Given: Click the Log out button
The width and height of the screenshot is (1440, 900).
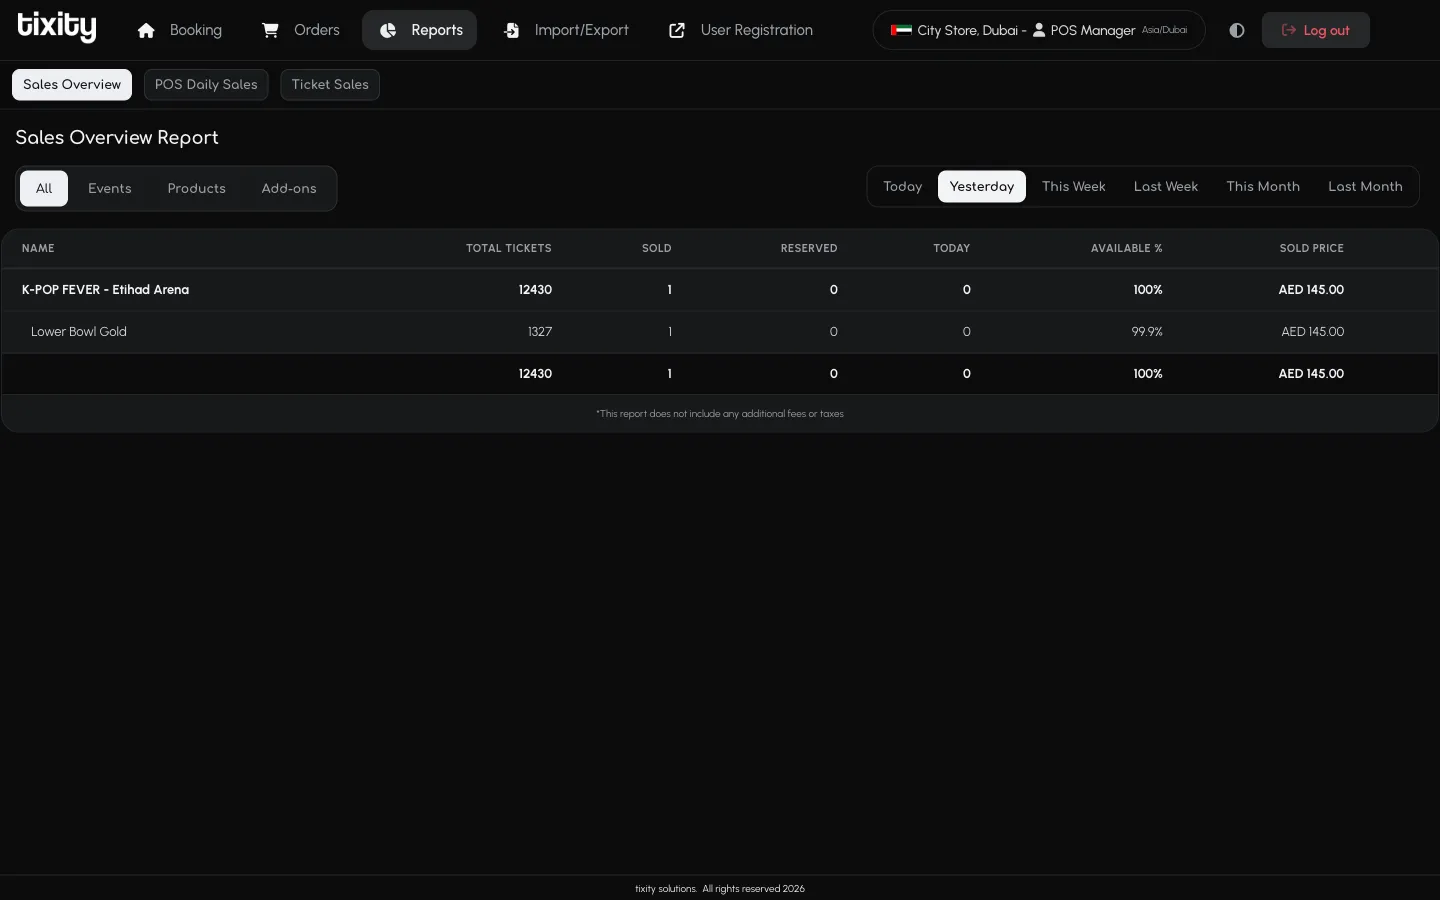Looking at the screenshot, I should [x=1315, y=30].
